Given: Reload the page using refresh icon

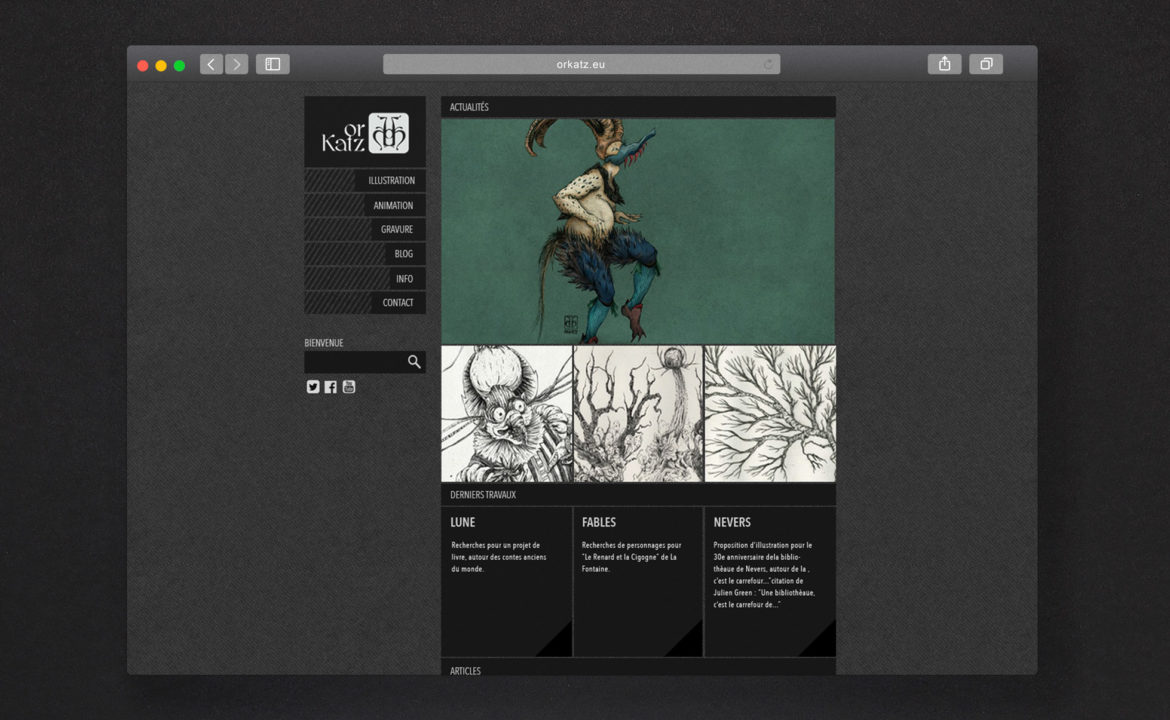Looking at the screenshot, I should [768, 64].
